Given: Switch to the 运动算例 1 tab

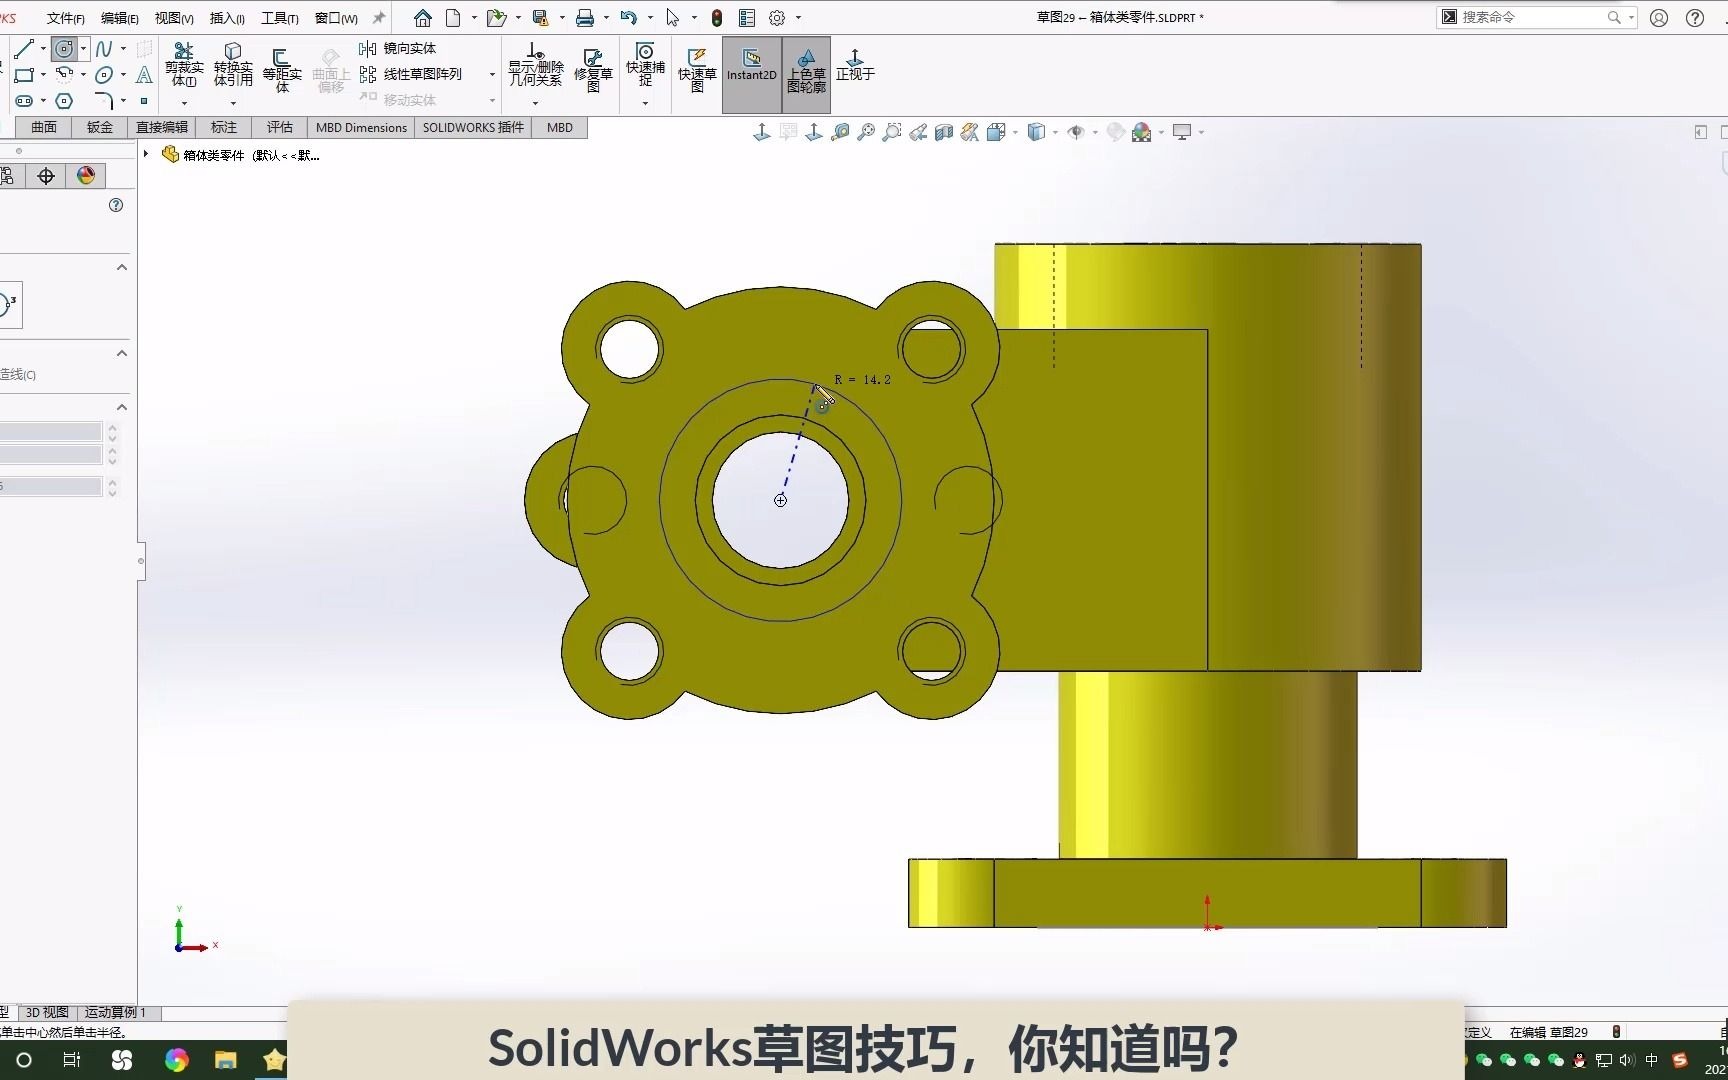Looking at the screenshot, I should [x=116, y=1012].
